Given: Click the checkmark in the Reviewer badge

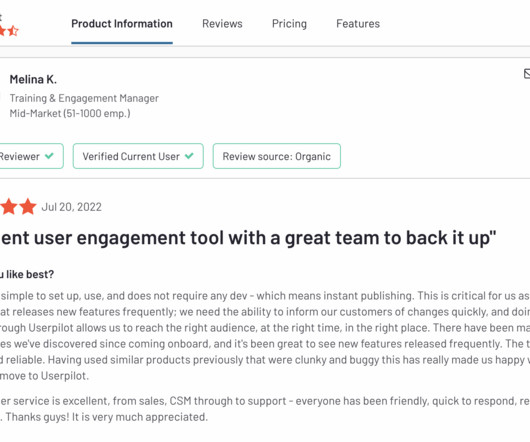Looking at the screenshot, I should pyautogui.click(x=49, y=156).
